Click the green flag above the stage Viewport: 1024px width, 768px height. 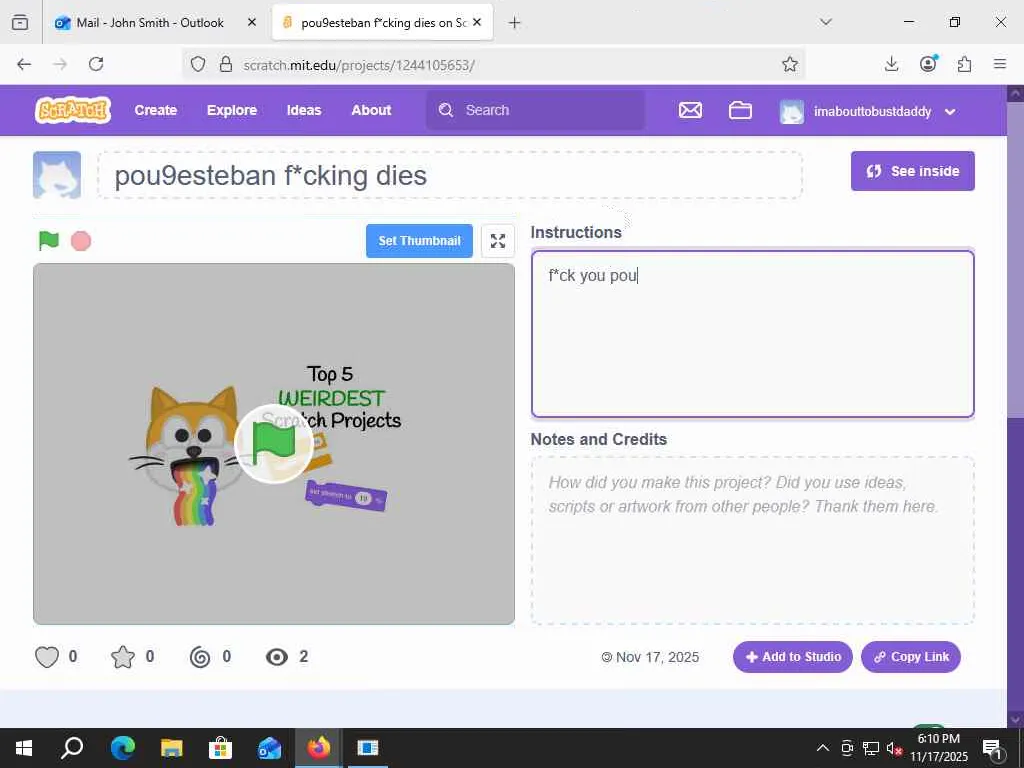click(48, 241)
